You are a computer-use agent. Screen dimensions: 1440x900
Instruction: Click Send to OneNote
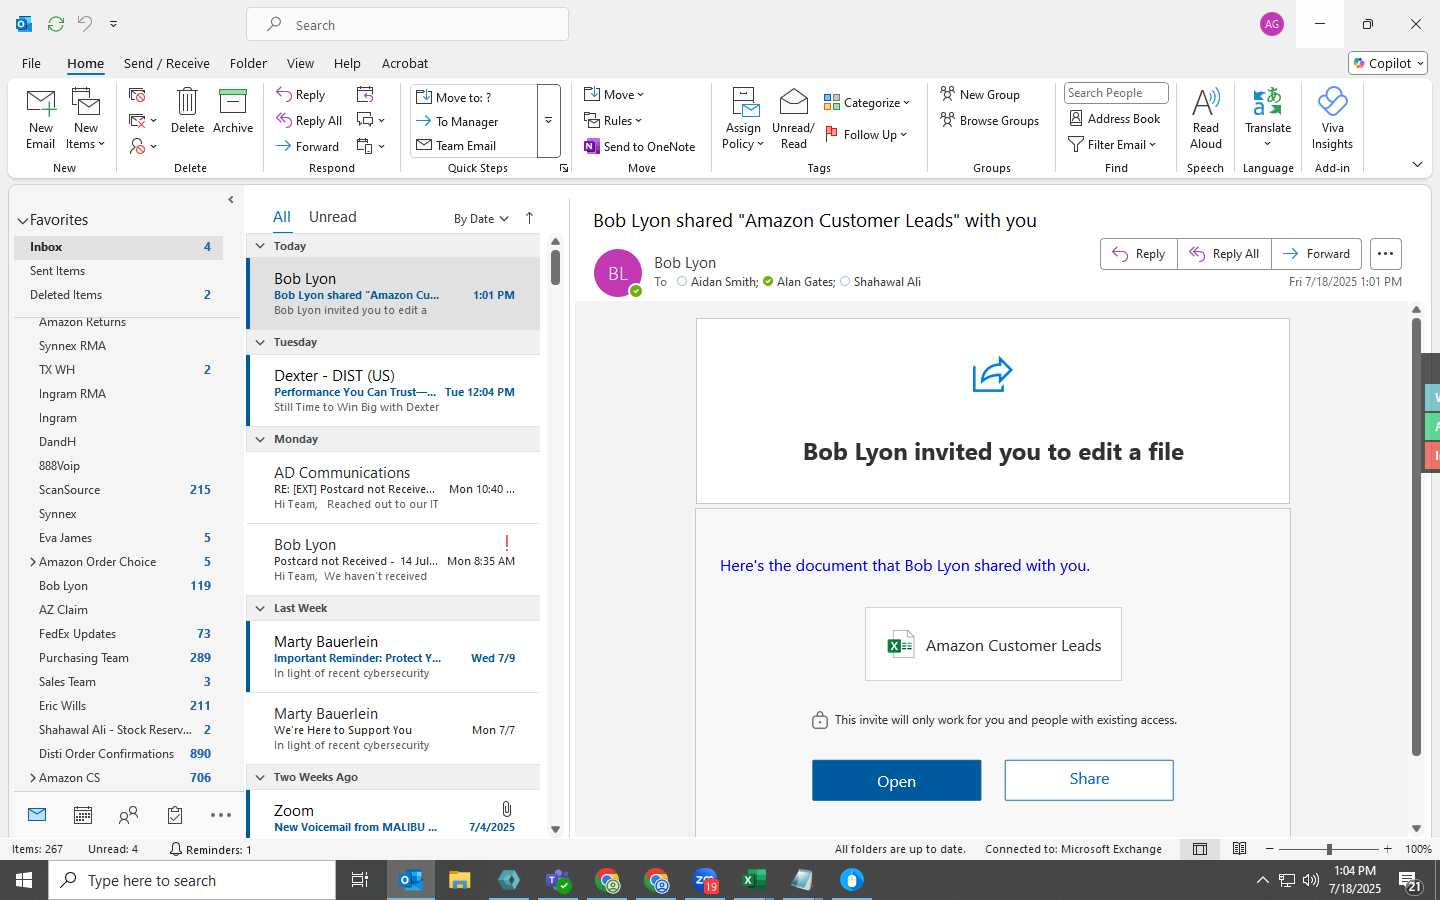coord(640,146)
